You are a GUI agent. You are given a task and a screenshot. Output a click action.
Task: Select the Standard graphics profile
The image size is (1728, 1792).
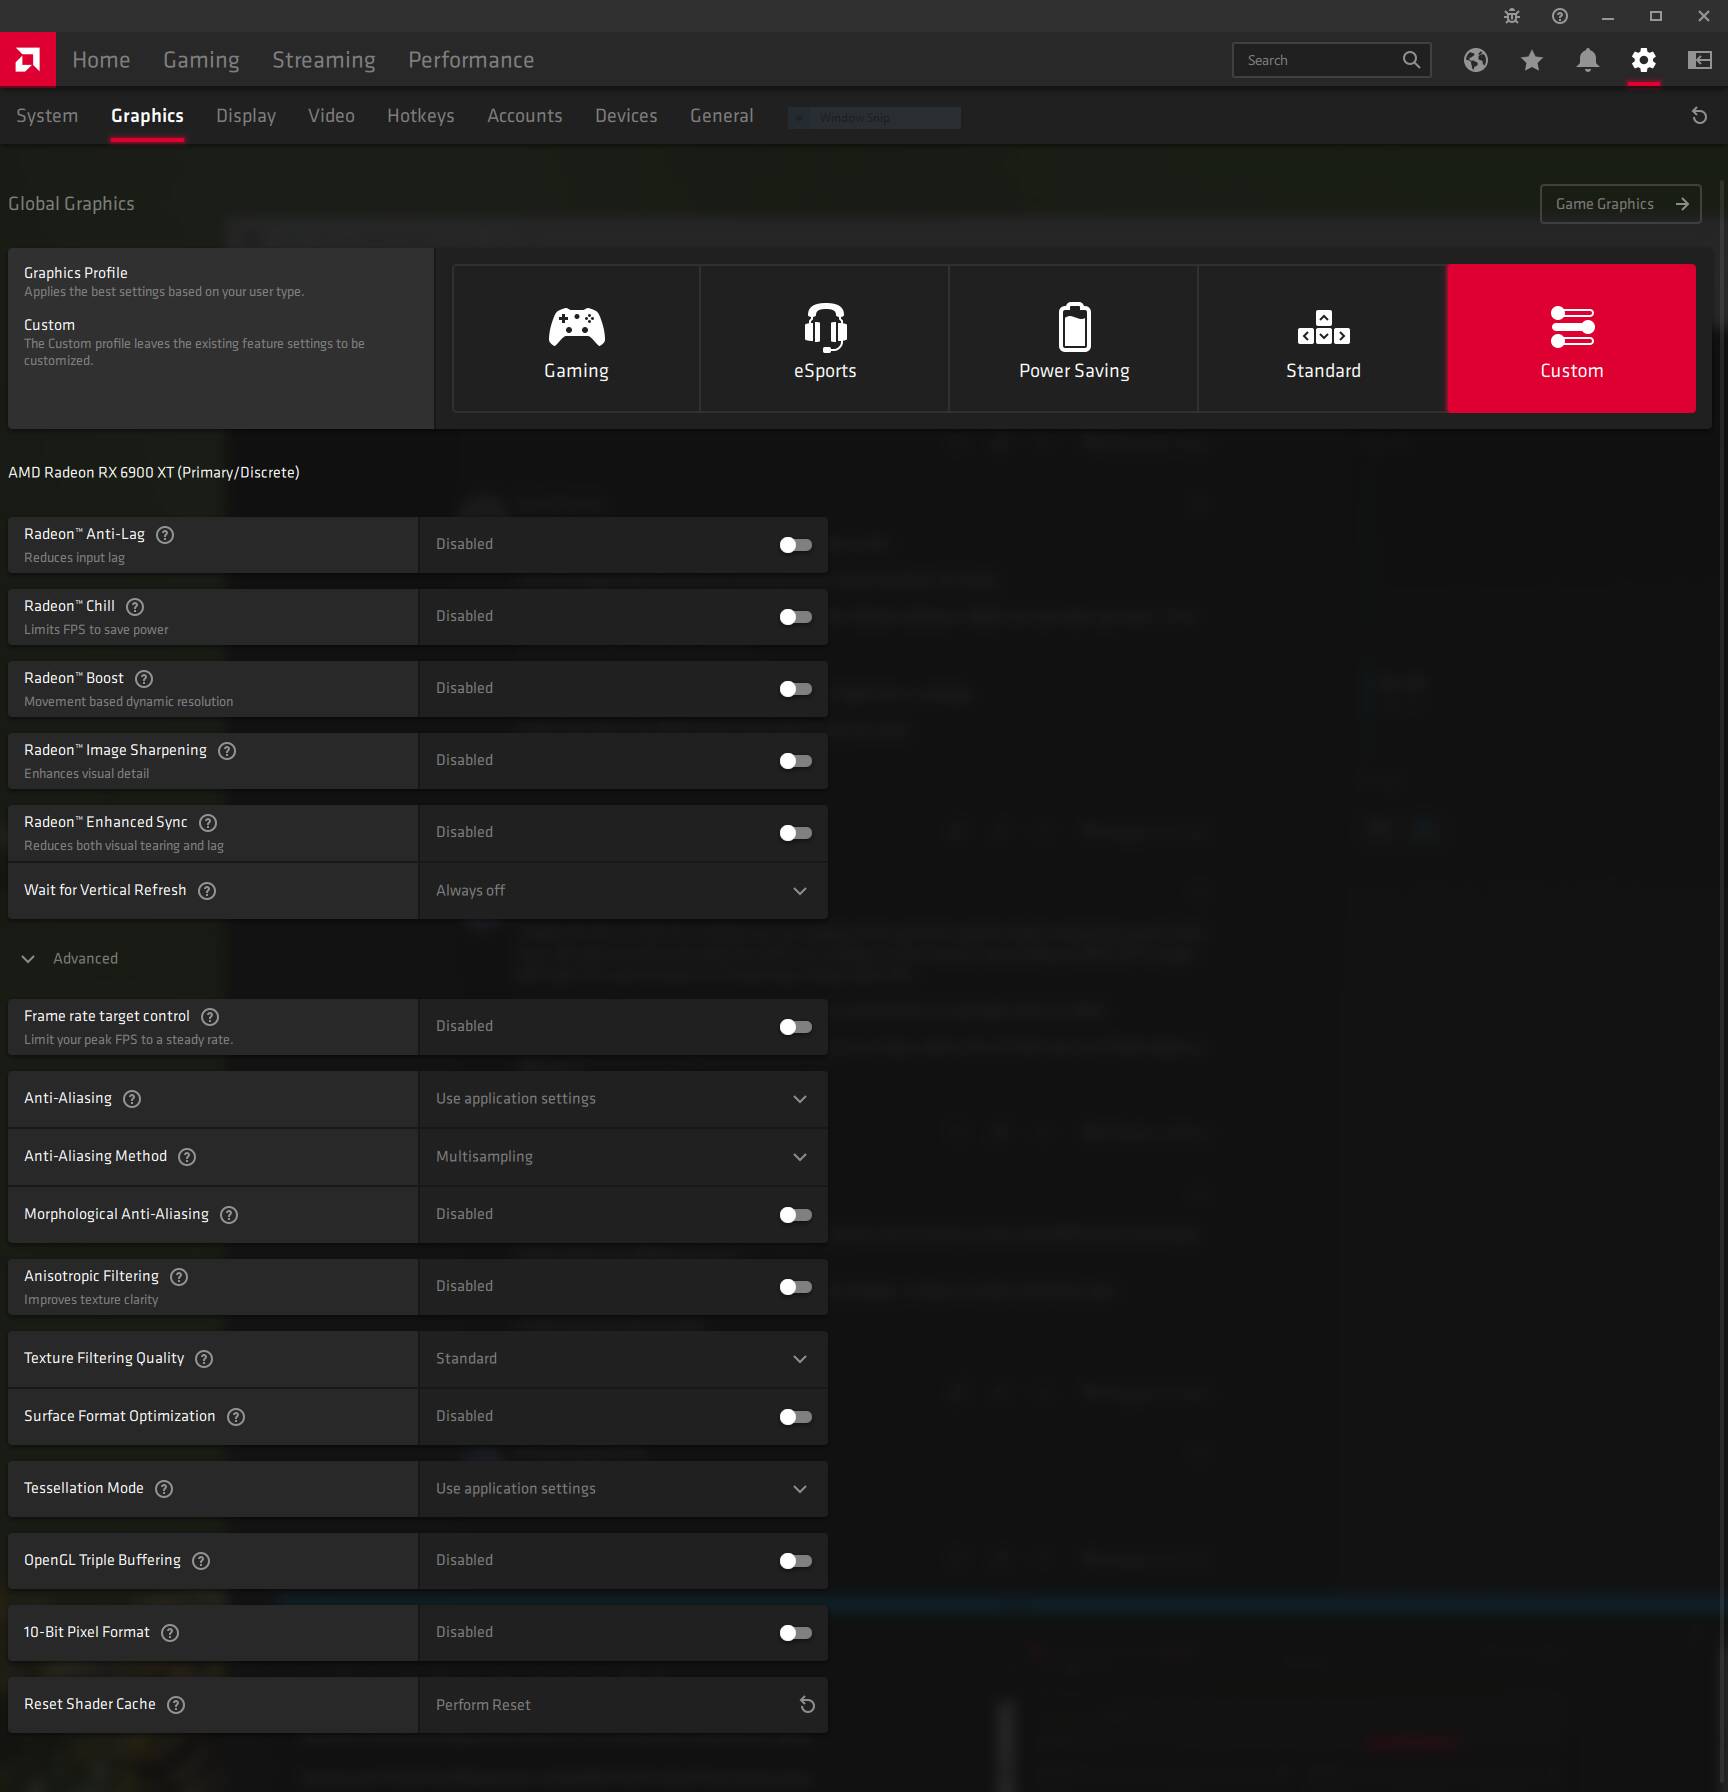pos(1323,338)
